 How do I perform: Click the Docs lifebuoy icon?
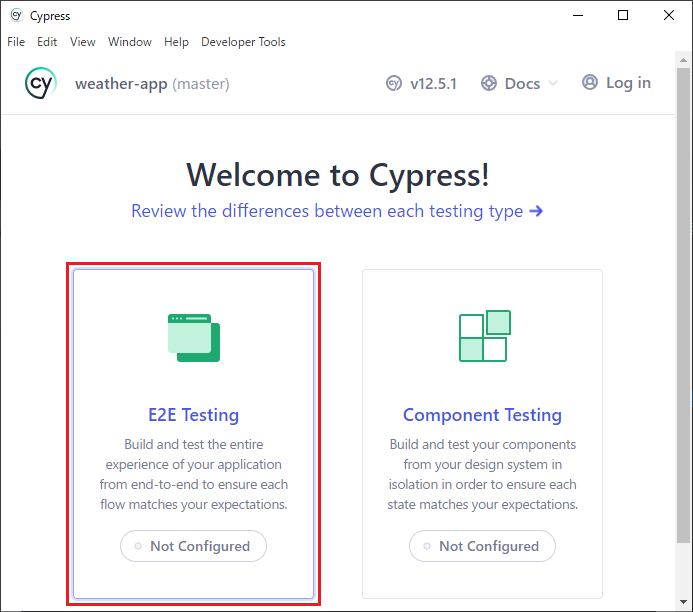489,83
